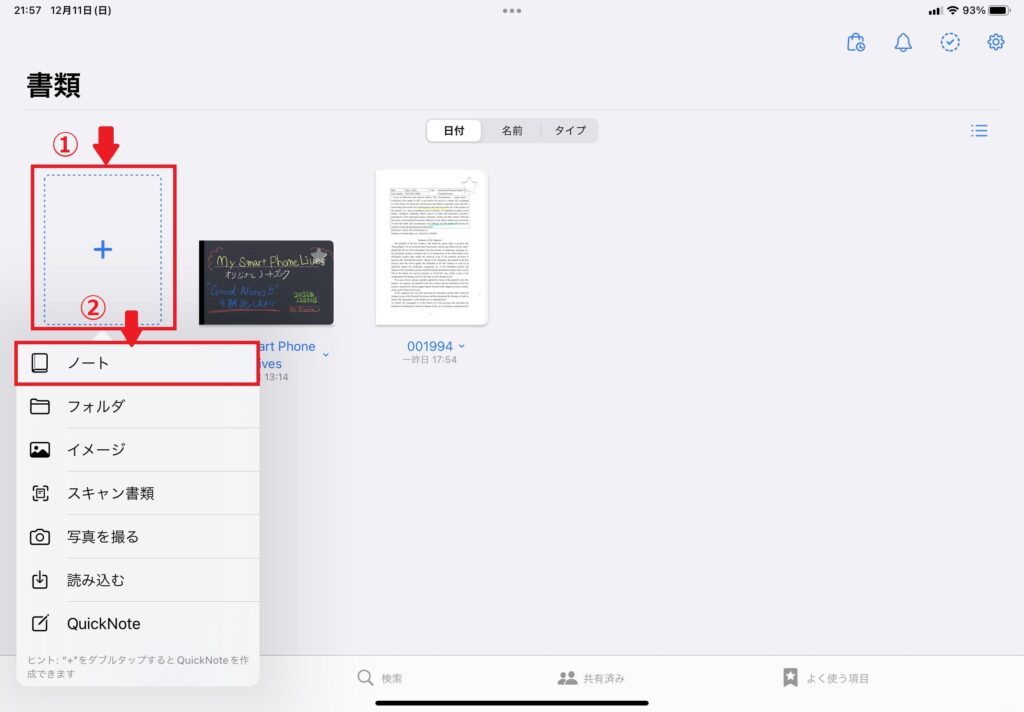Tap the Wi-Fi status icon

click(x=953, y=10)
